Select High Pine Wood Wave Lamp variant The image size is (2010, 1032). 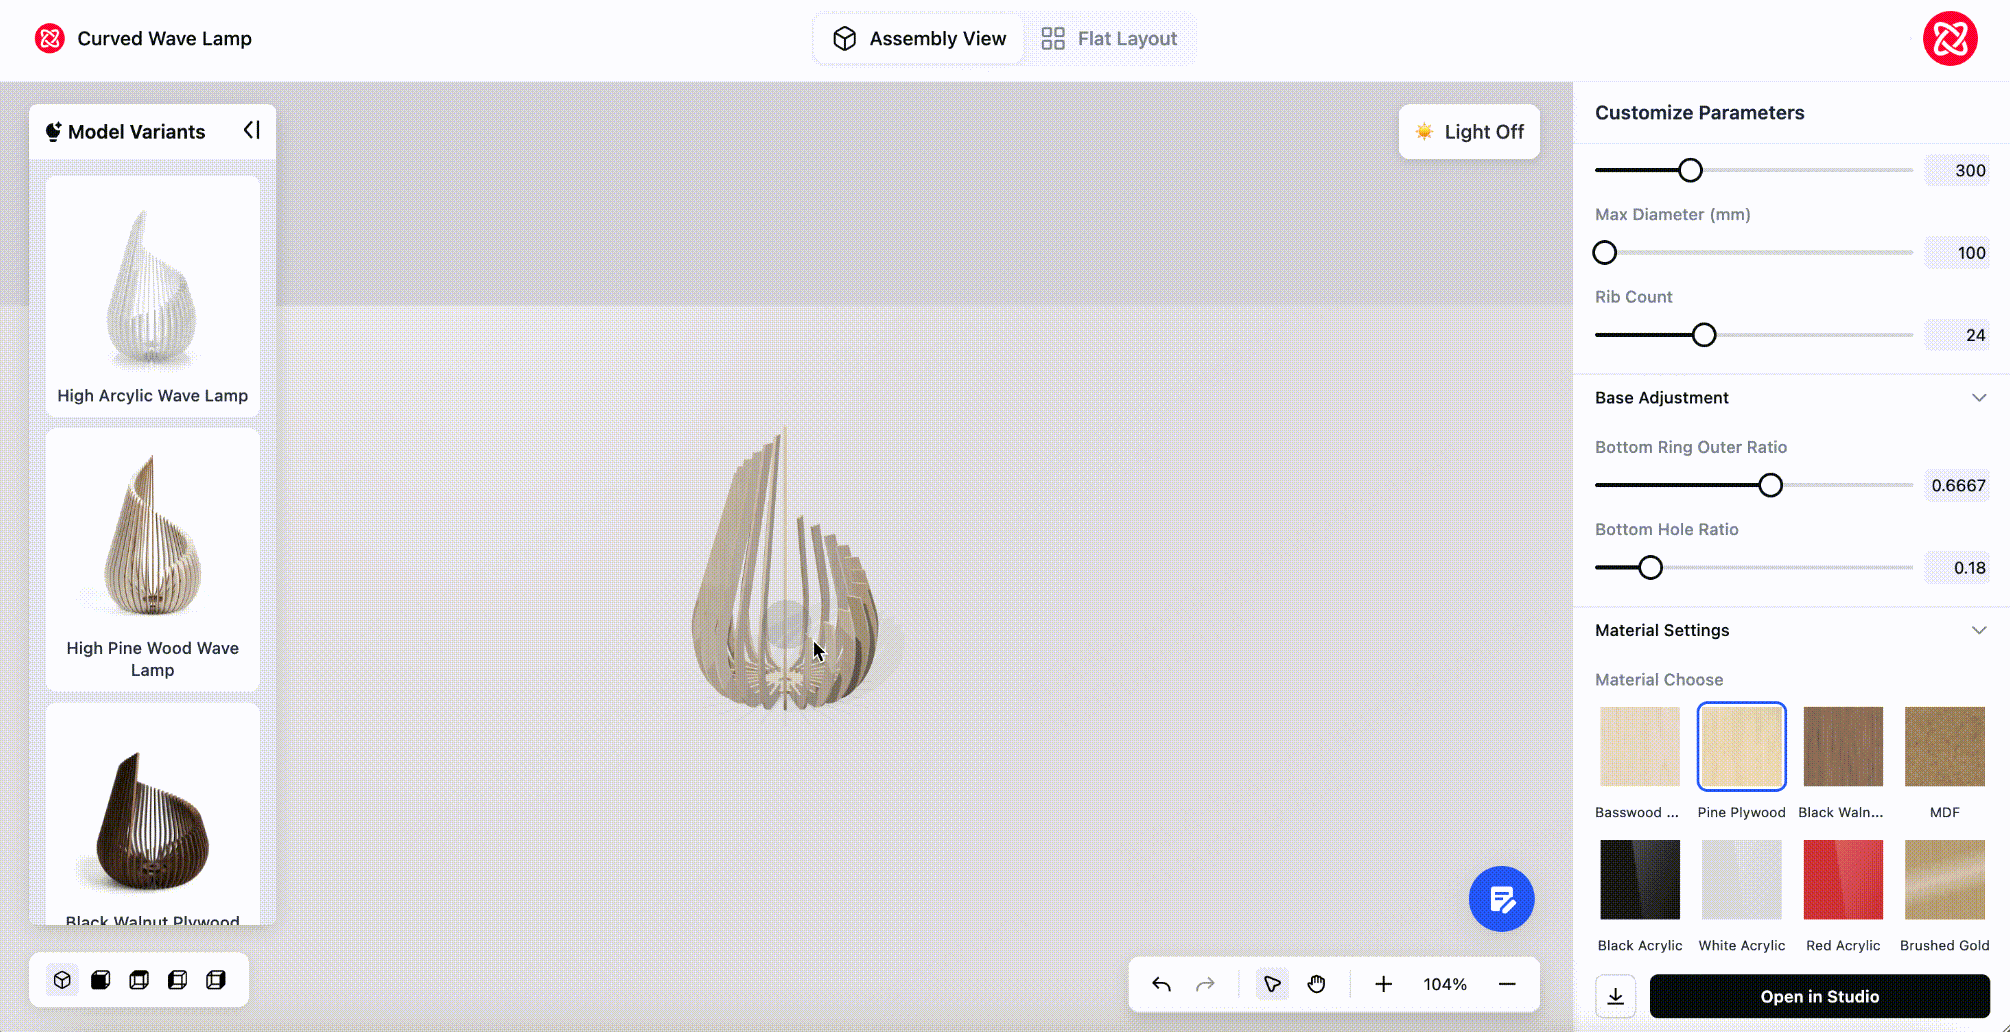click(x=152, y=560)
